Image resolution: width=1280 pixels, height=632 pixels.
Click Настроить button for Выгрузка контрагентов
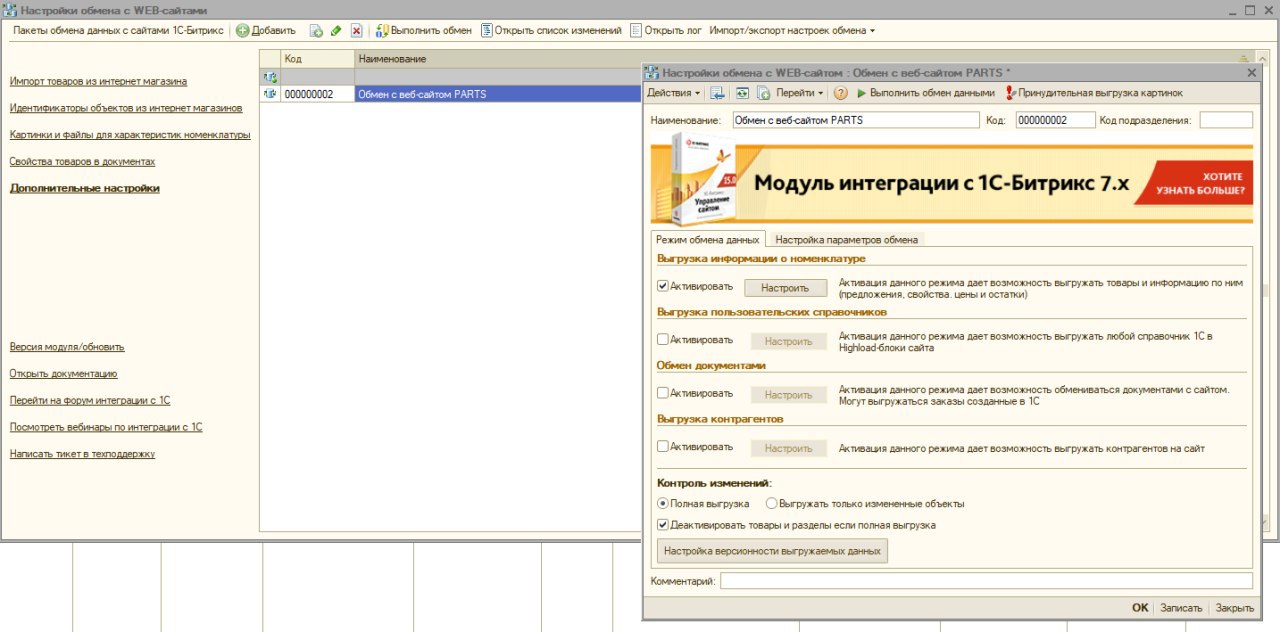[789, 449]
